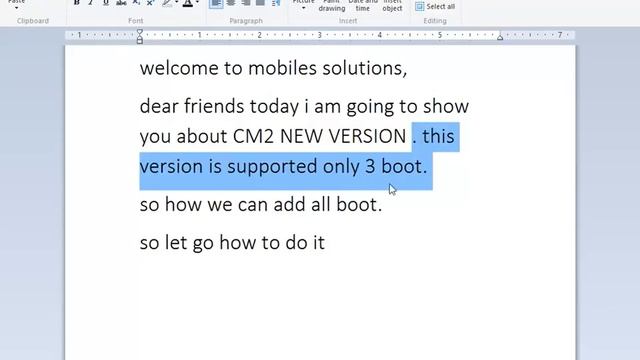Open the Paragraph settings icon
The height and width of the screenshot is (360, 640).
pyautogui.click(x=276, y=3)
